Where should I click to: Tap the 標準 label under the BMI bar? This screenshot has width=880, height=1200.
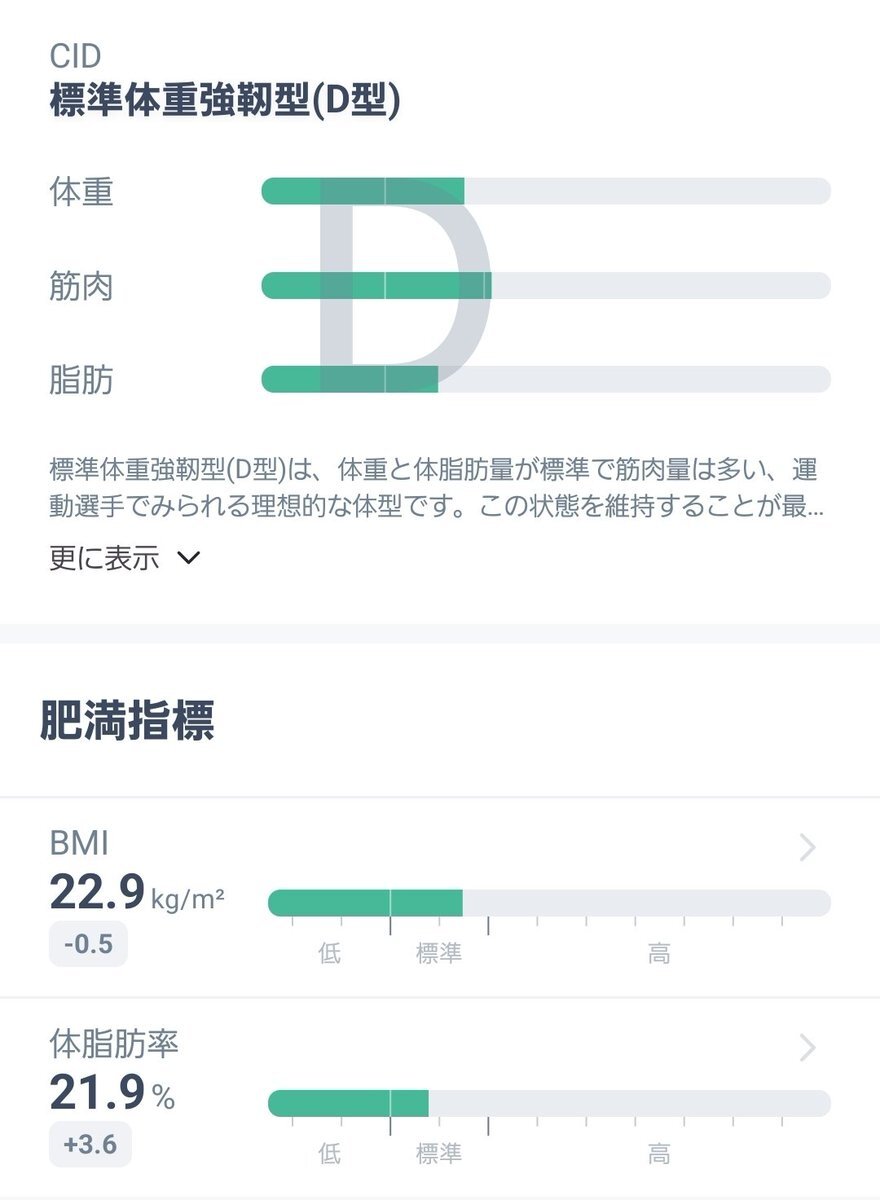point(439,954)
